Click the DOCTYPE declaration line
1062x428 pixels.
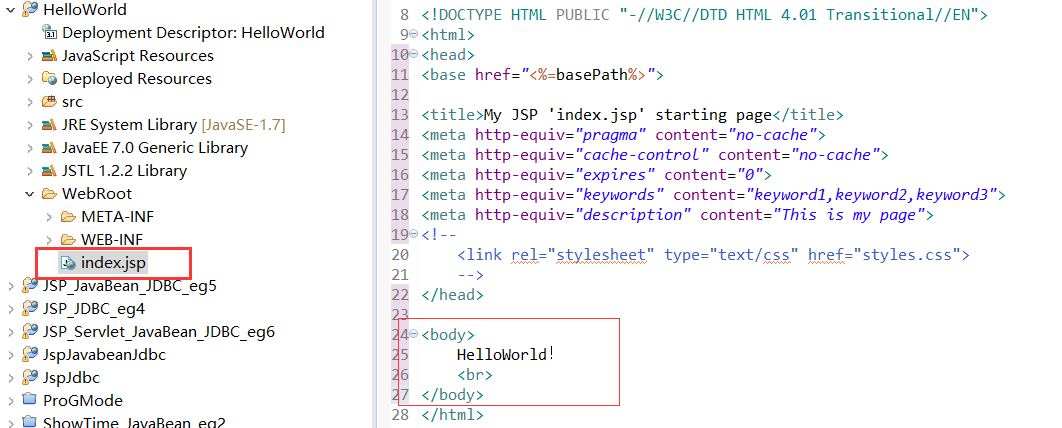[x=704, y=14]
